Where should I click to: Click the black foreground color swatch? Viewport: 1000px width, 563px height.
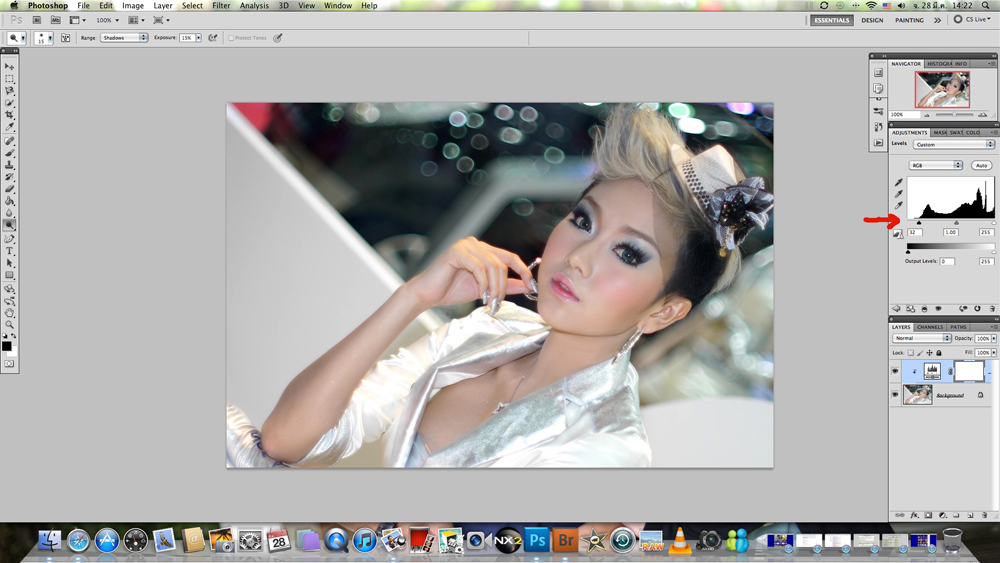pos(6,346)
